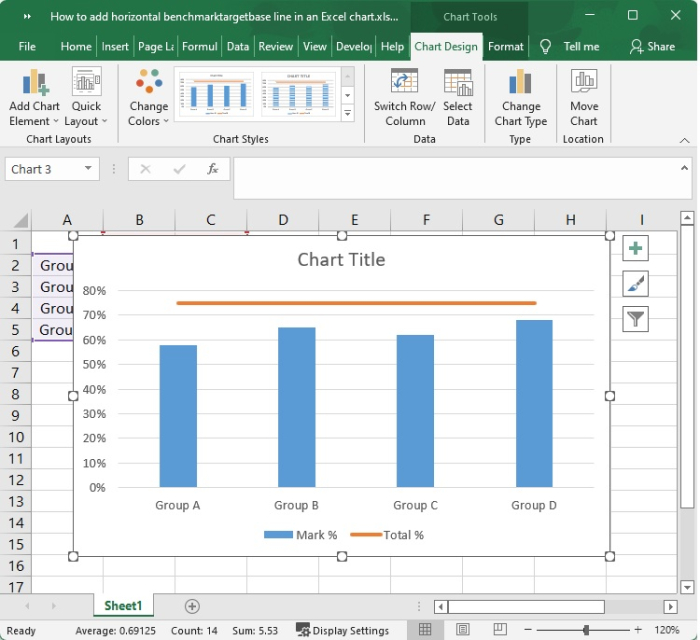
Task: Open the File menu tab
Action: [x=27, y=46]
